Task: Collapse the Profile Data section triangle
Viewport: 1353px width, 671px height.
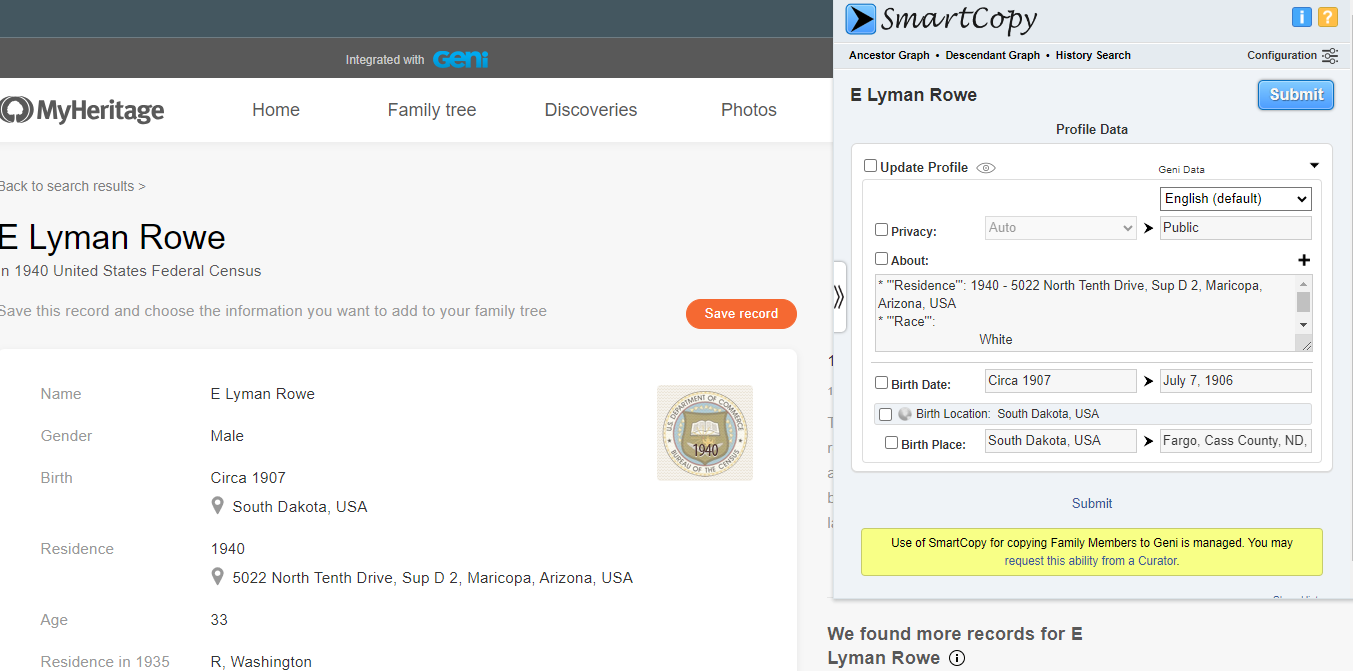Action: (1314, 166)
